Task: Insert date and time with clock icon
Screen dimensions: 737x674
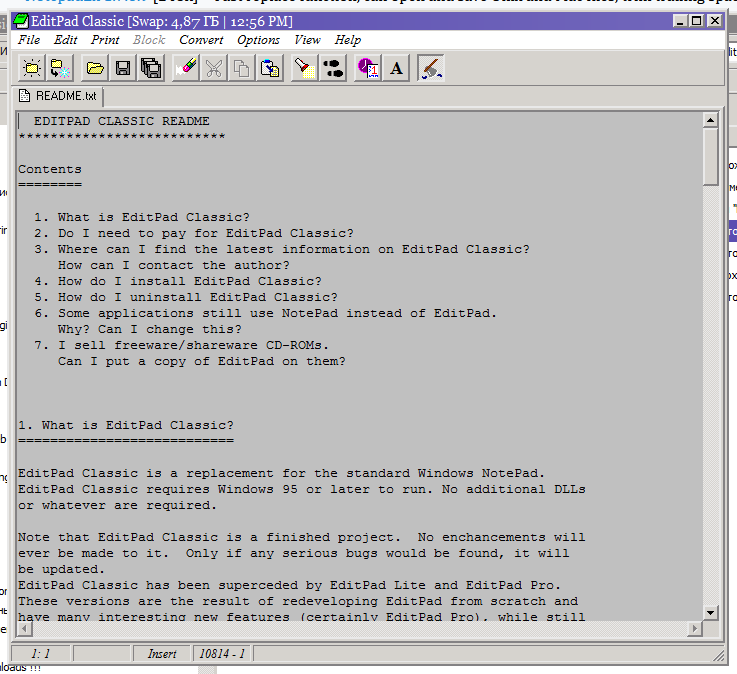Action: [368, 69]
